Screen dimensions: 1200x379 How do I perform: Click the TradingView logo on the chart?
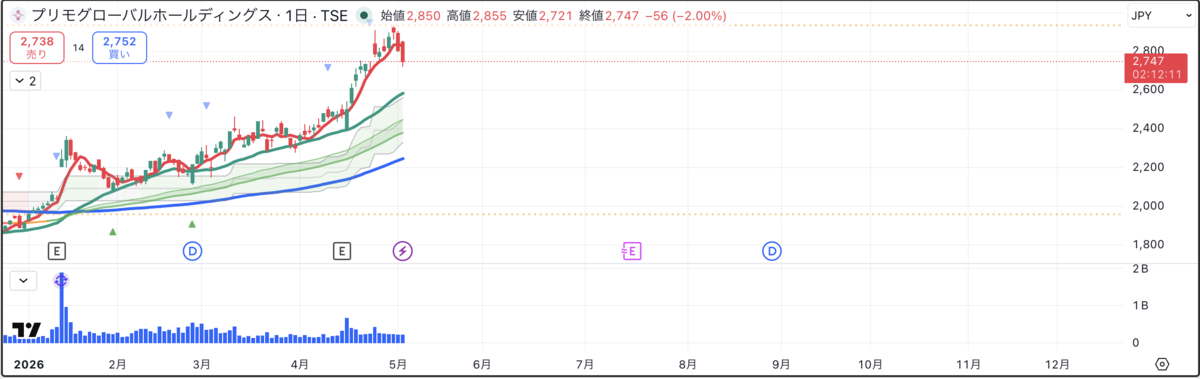pos(26,329)
